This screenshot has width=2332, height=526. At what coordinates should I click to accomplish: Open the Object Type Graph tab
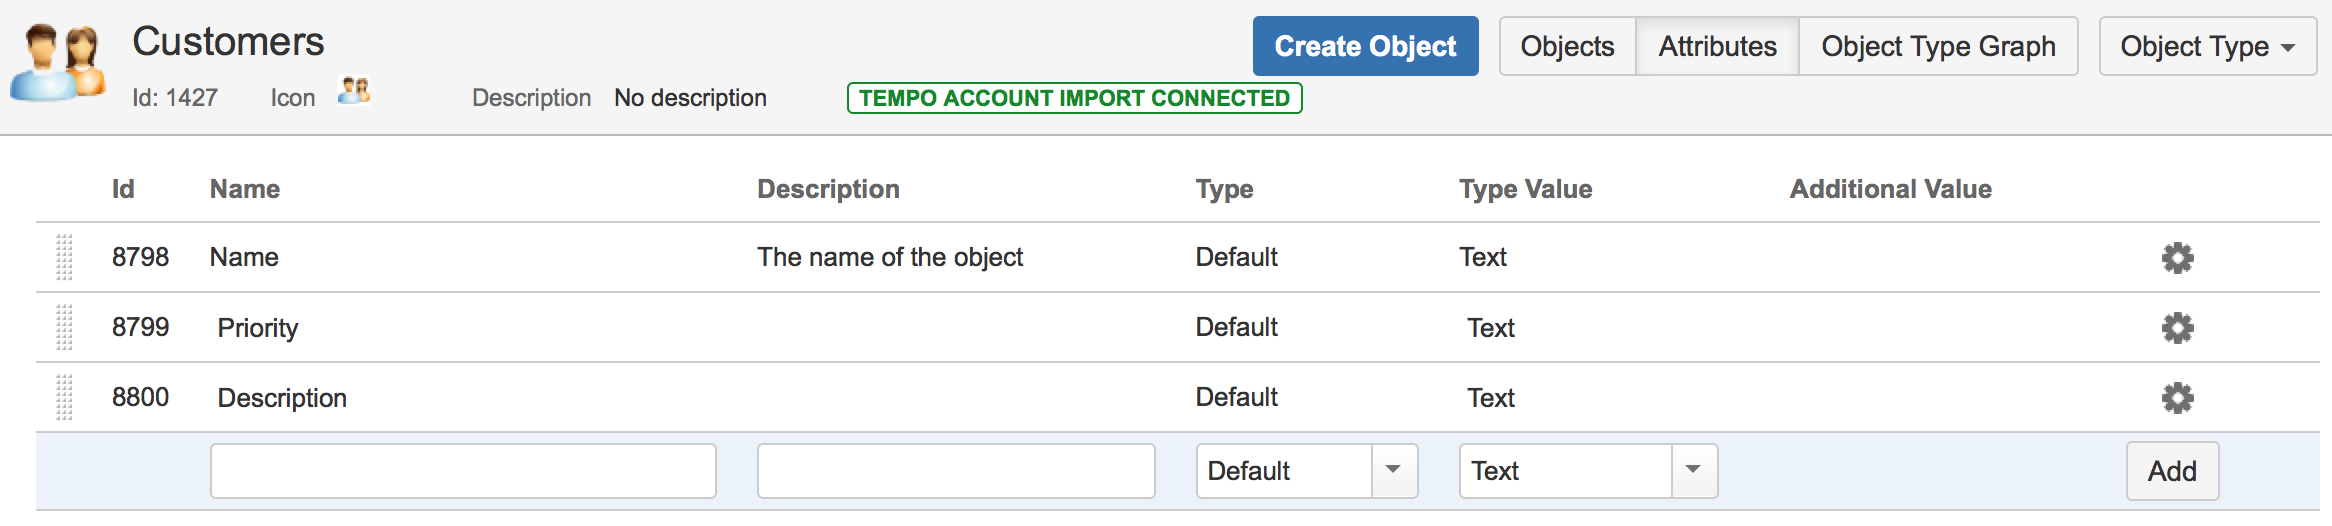coord(1937,47)
